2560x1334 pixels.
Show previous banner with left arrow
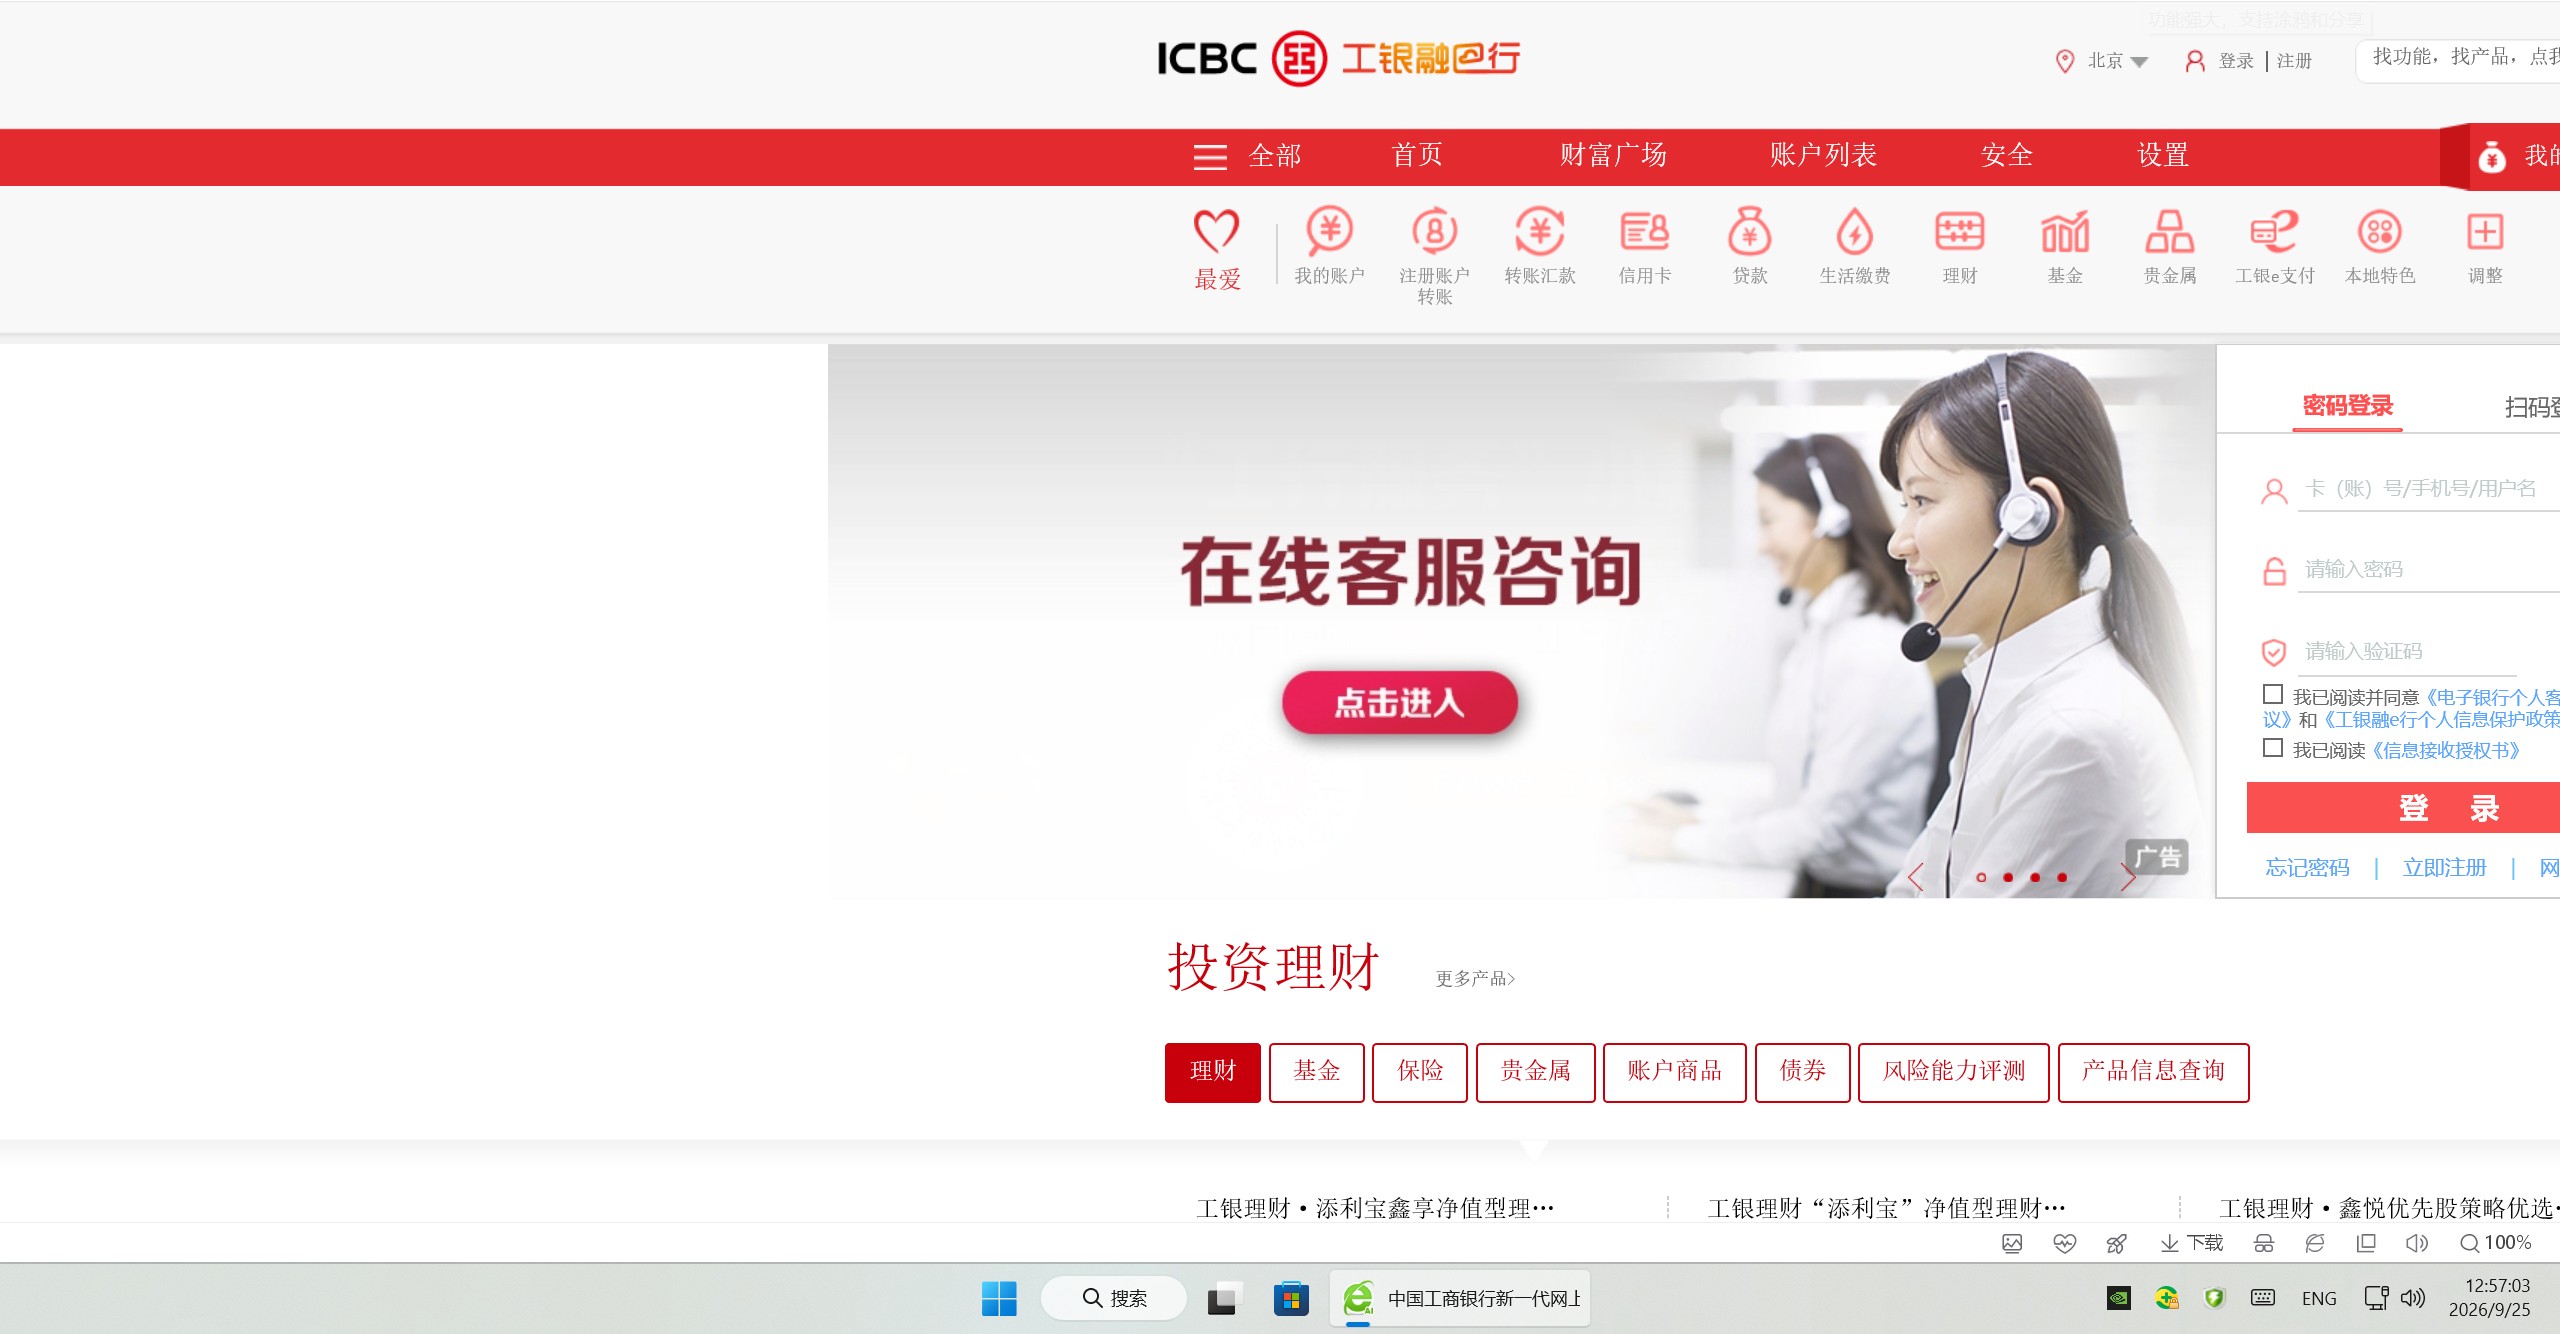[1916, 877]
